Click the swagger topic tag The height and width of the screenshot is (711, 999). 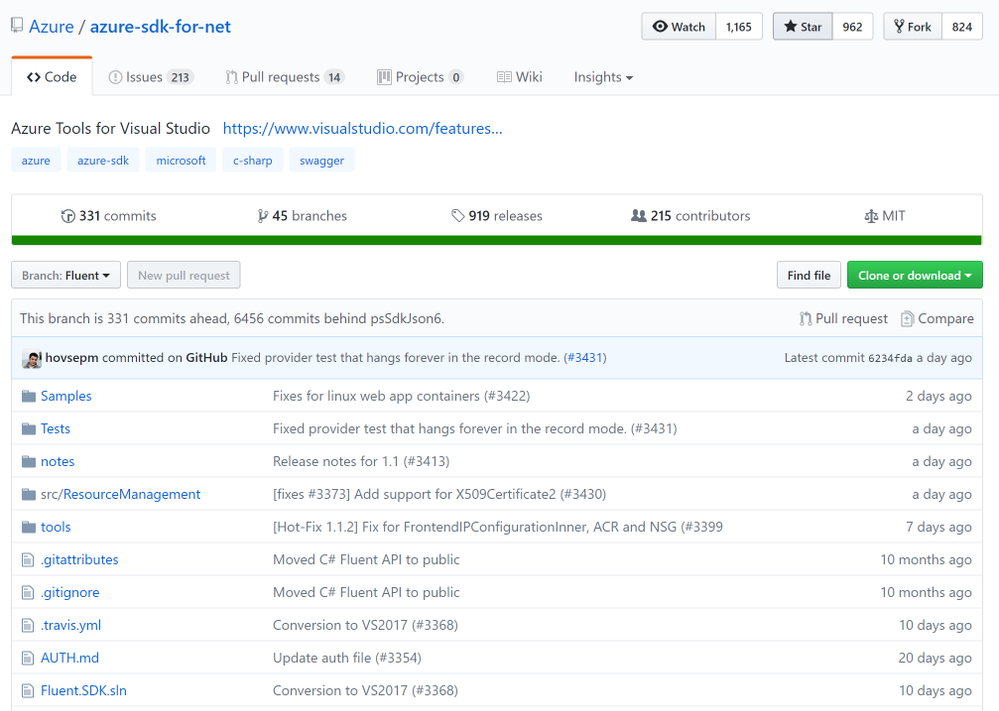pos(322,161)
